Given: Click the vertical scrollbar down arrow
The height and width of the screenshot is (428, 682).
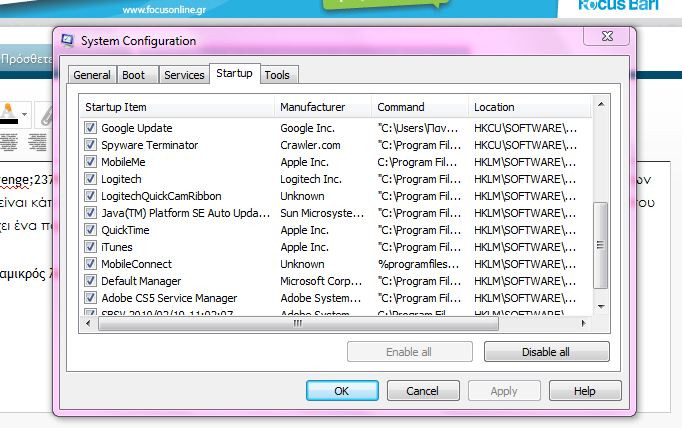Looking at the screenshot, I should pyautogui.click(x=601, y=307).
